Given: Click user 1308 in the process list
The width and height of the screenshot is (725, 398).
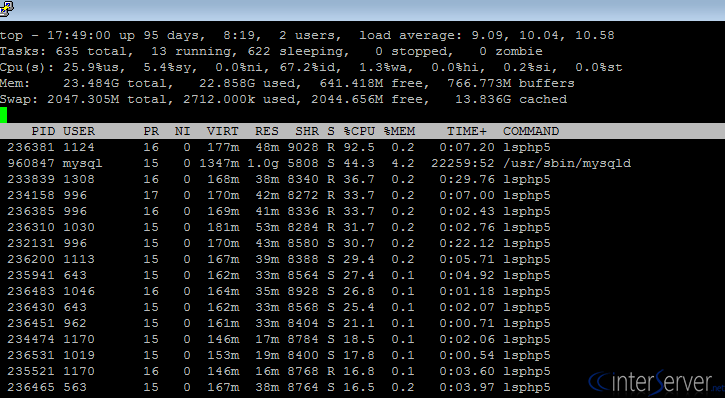Looking at the screenshot, I should [x=79, y=179].
